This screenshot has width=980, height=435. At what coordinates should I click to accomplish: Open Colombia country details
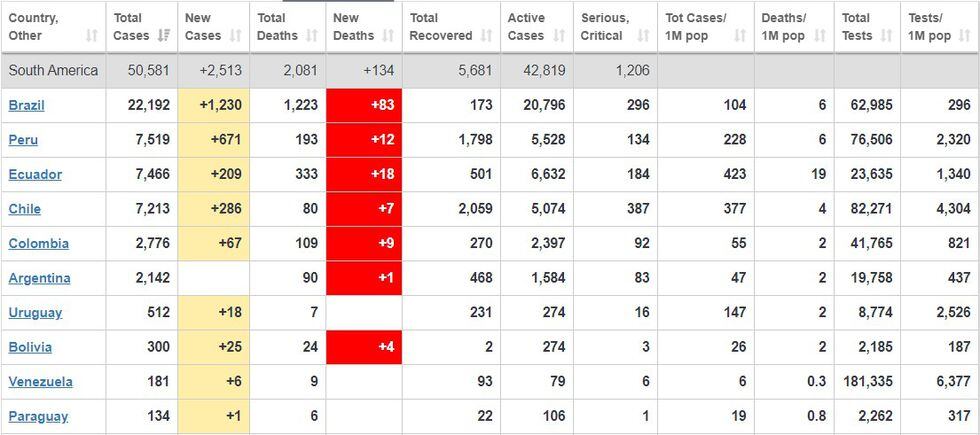tap(38, 243)
